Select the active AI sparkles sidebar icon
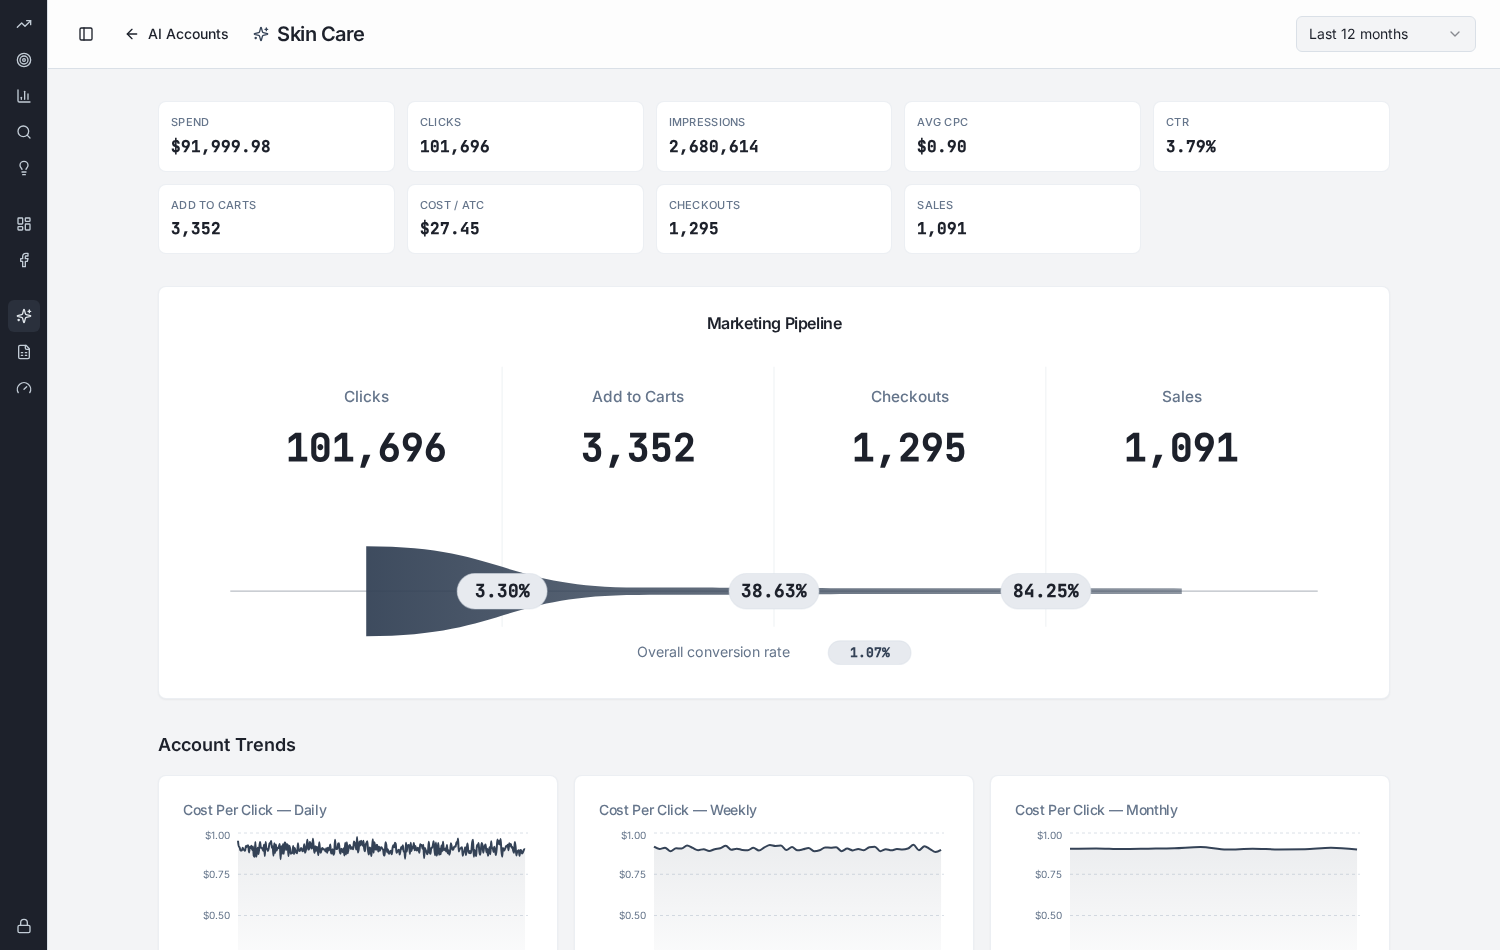 (24, 316)
